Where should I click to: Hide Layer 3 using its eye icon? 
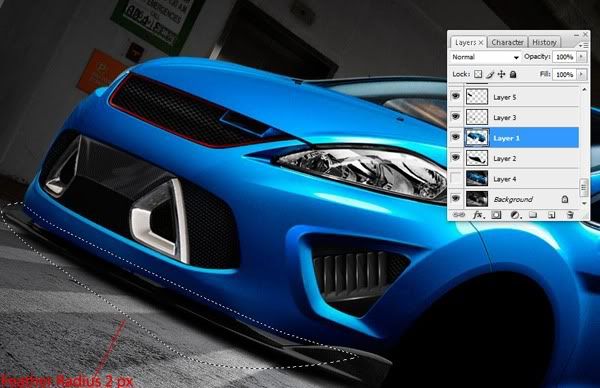coord(456,116)
